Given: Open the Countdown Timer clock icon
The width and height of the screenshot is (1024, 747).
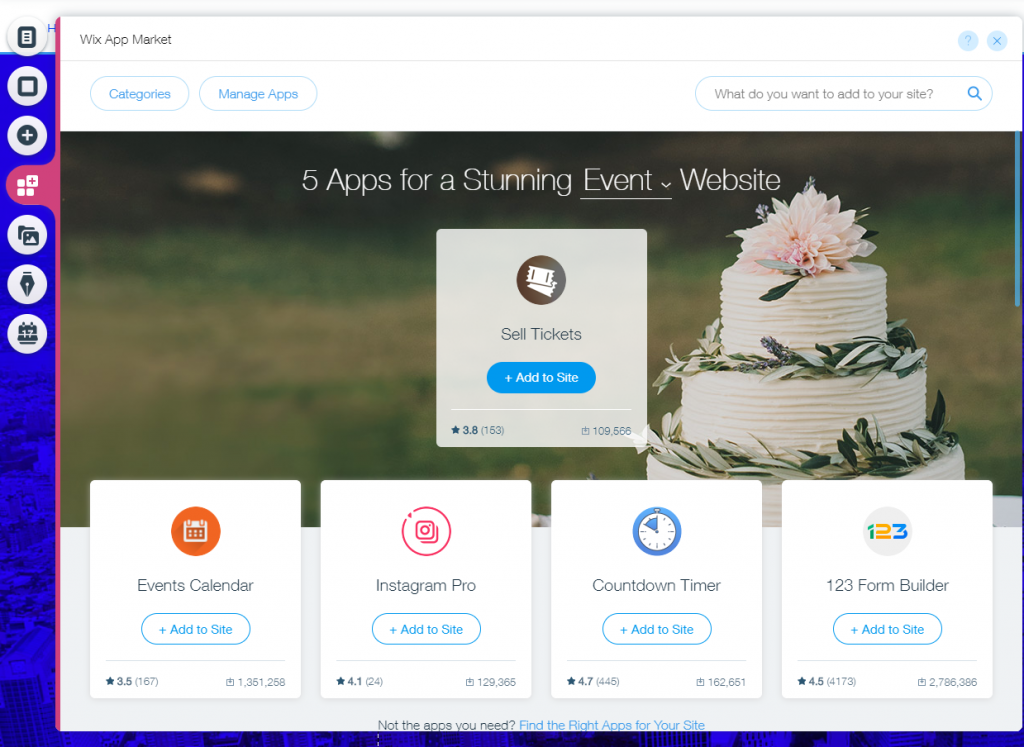Looking at the screenshot, I should (656, 531).
